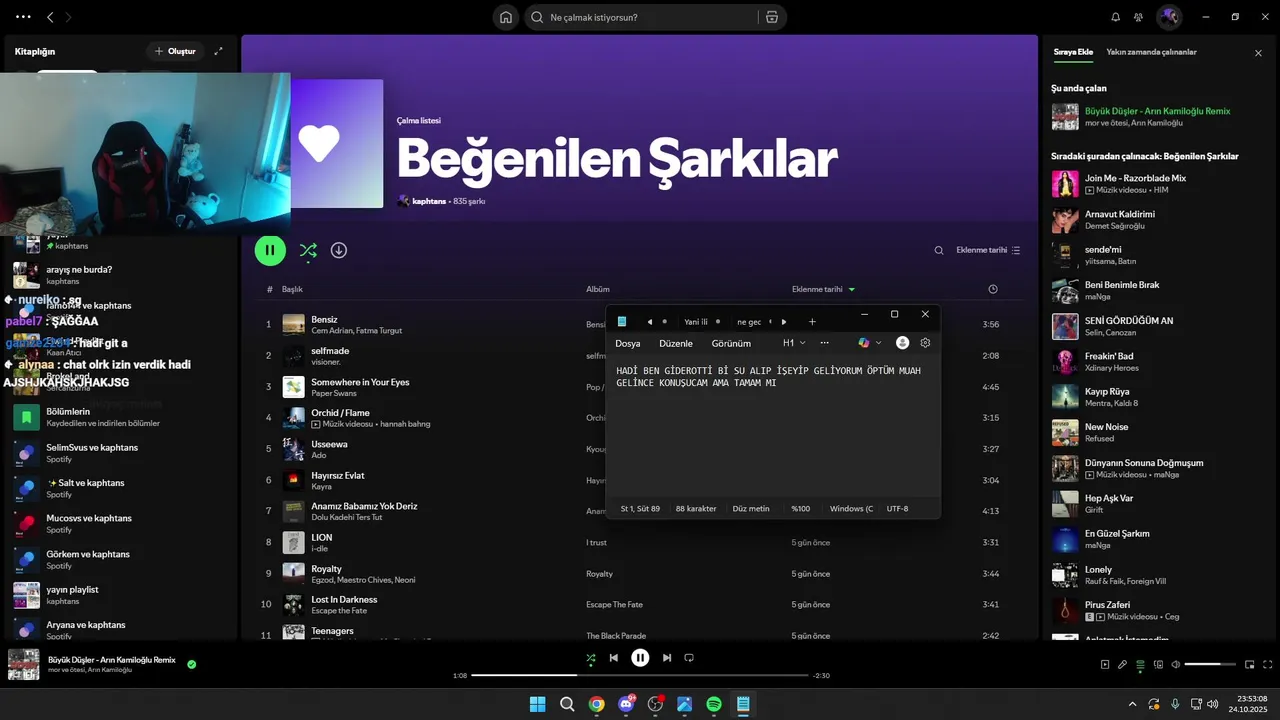Expand the library panel with the arrows icon

(218, 51)
